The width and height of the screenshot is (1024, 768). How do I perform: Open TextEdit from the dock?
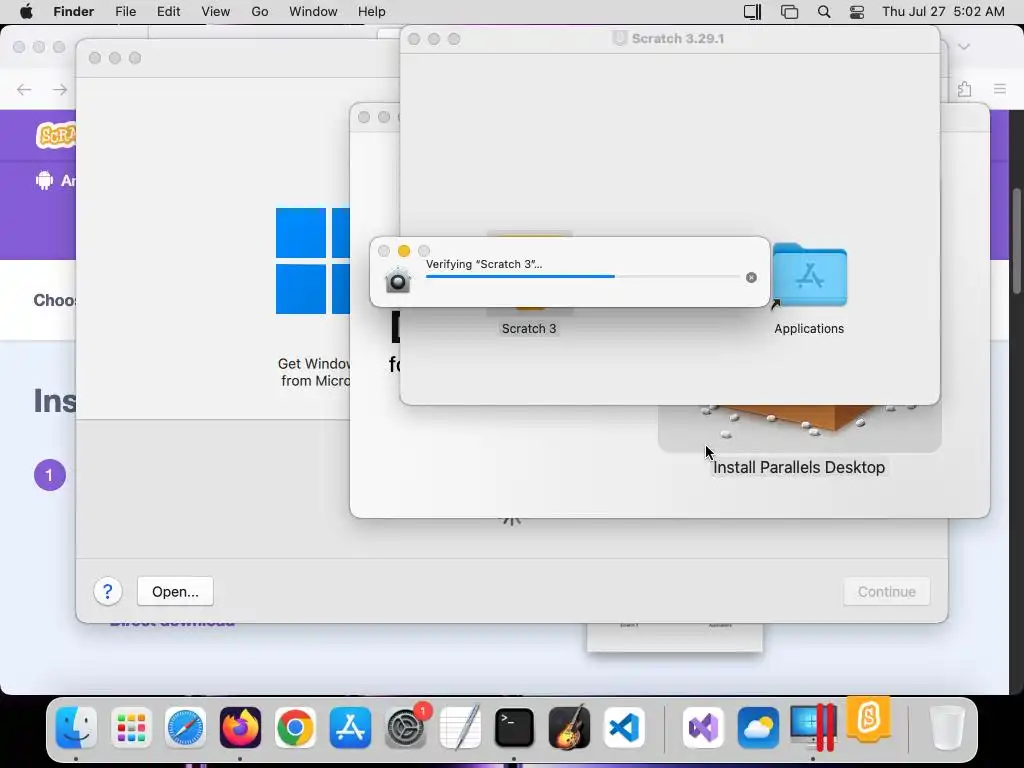pos(460,727)
